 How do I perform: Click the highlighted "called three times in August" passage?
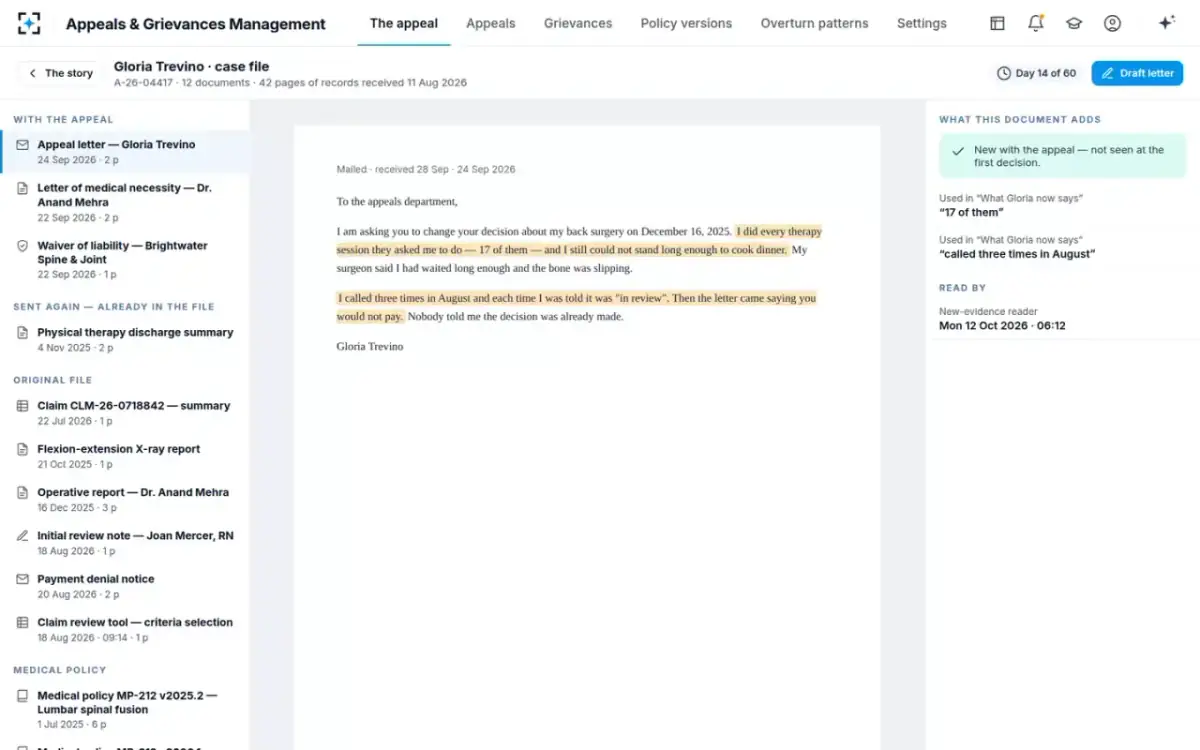[576, 307]
